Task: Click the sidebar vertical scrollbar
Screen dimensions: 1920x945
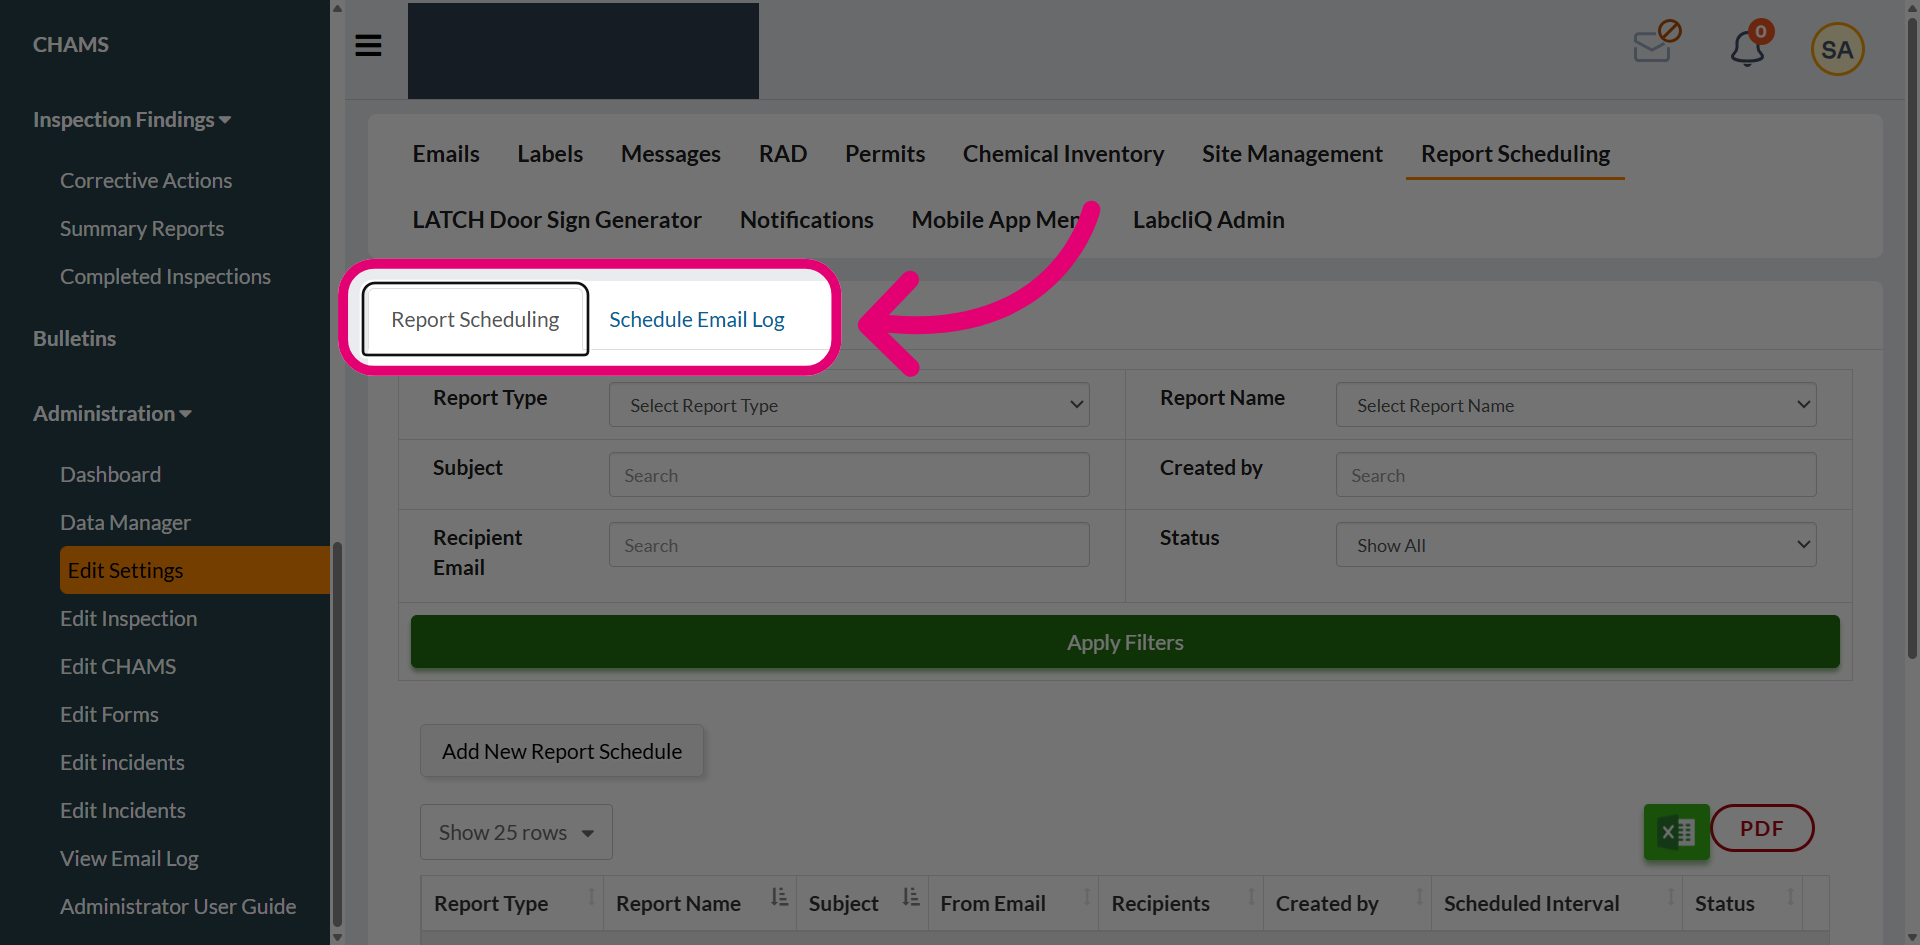Action: (x=337, y=735)
